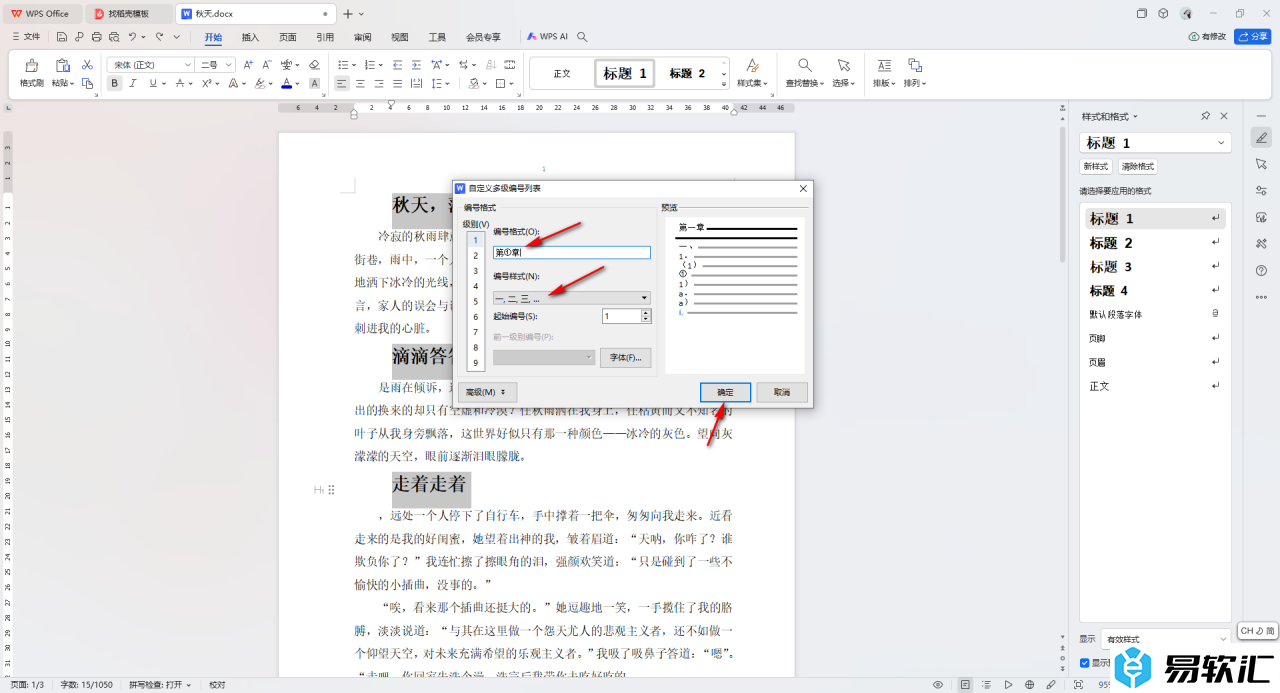Open the Insert (插入) ribbon tab
The height and width of the screenshot is (693, 1280).
point(250,37)
